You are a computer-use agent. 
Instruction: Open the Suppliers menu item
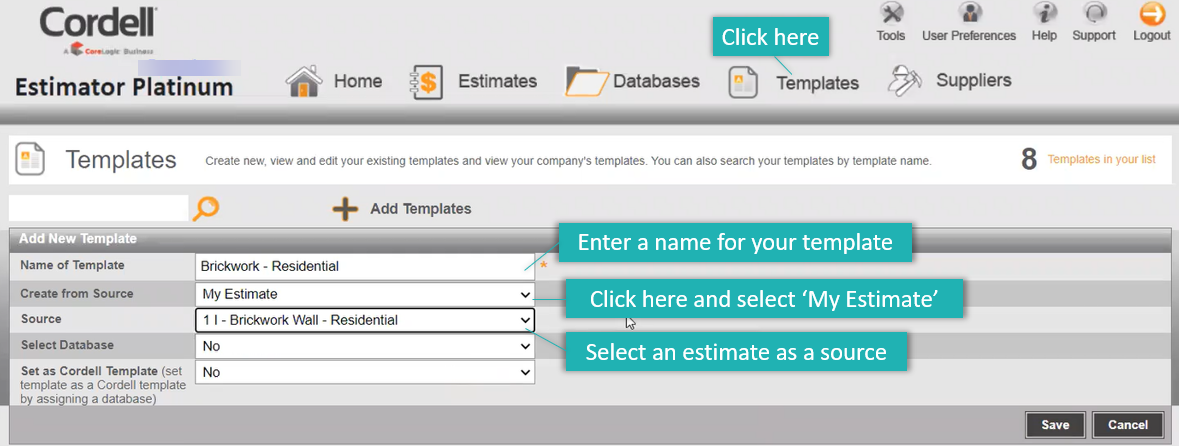[974, 80]
